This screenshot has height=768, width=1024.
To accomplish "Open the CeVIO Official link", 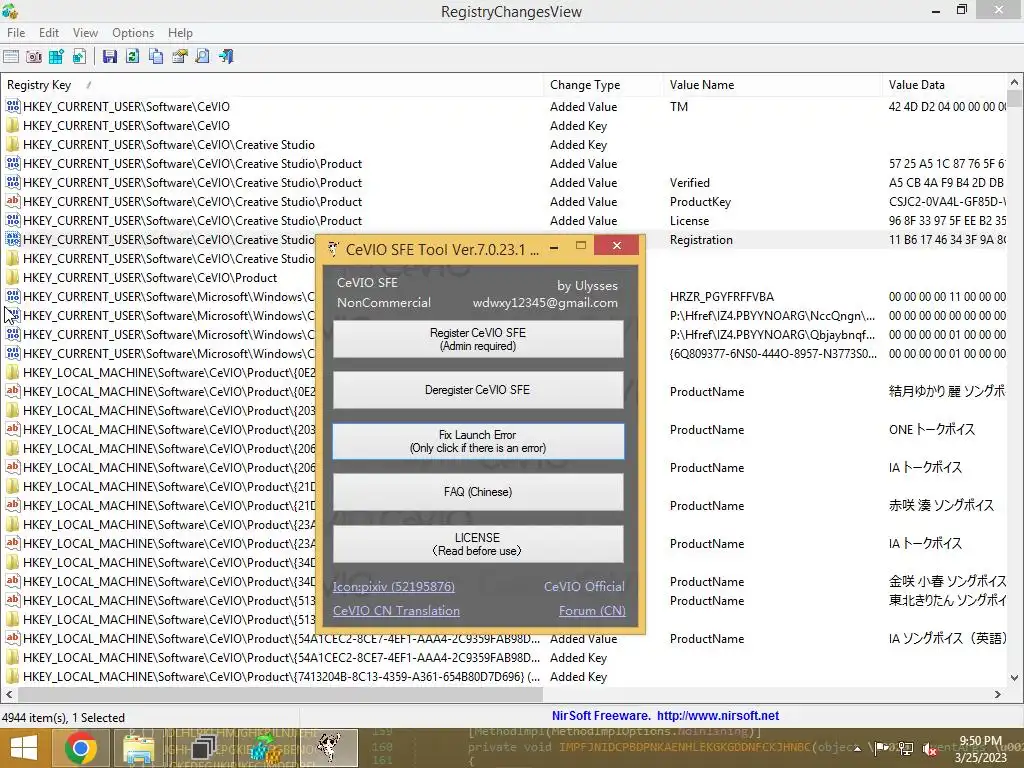I will pyautogui.click(x=584, y=586).
